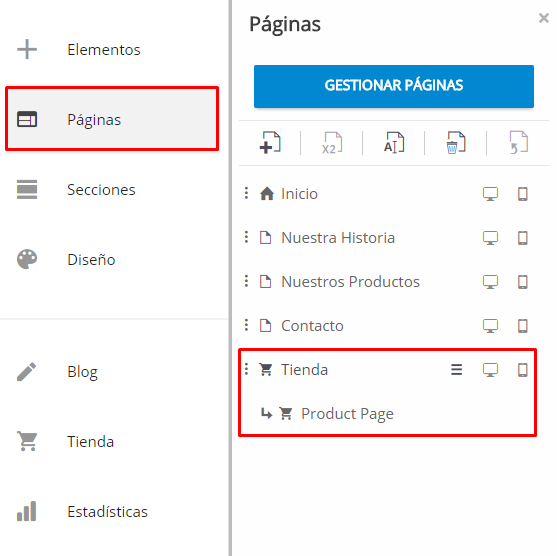Open options dots beside Nuestros Productos
Viewport: 557px width, 556px height.
(x=246, y=281)
